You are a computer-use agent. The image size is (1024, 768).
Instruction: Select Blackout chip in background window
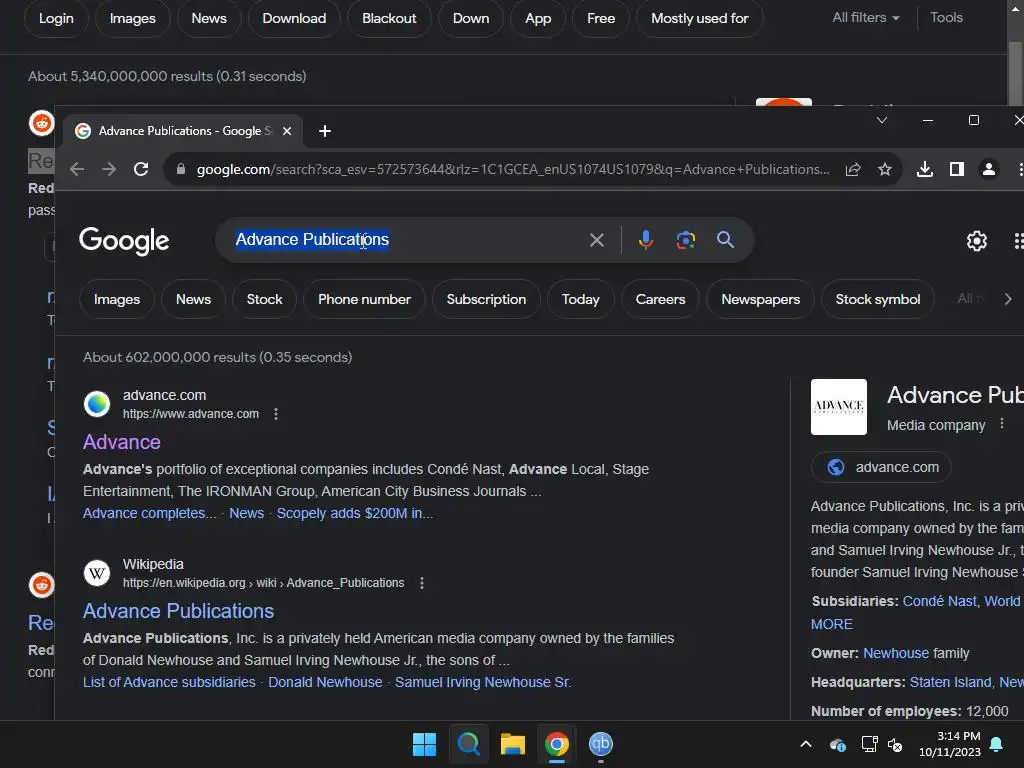[x=389, y=18]
